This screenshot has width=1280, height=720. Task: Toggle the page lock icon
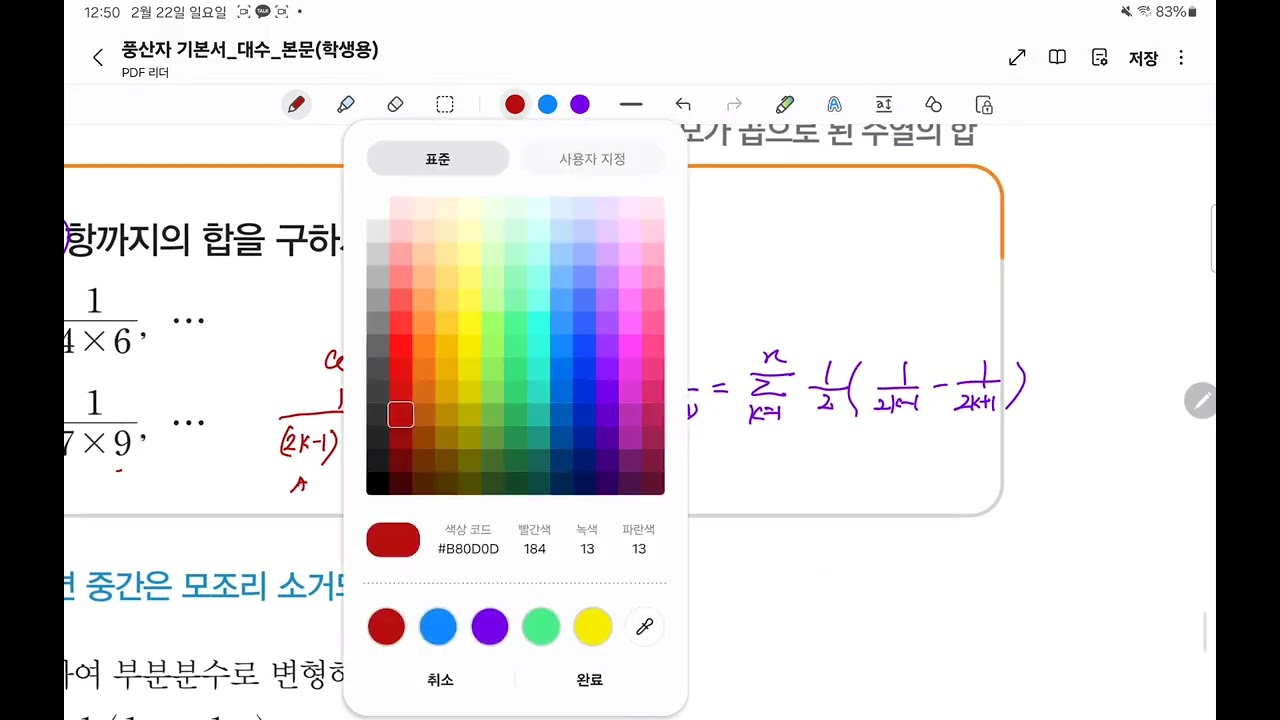point(984,104)
